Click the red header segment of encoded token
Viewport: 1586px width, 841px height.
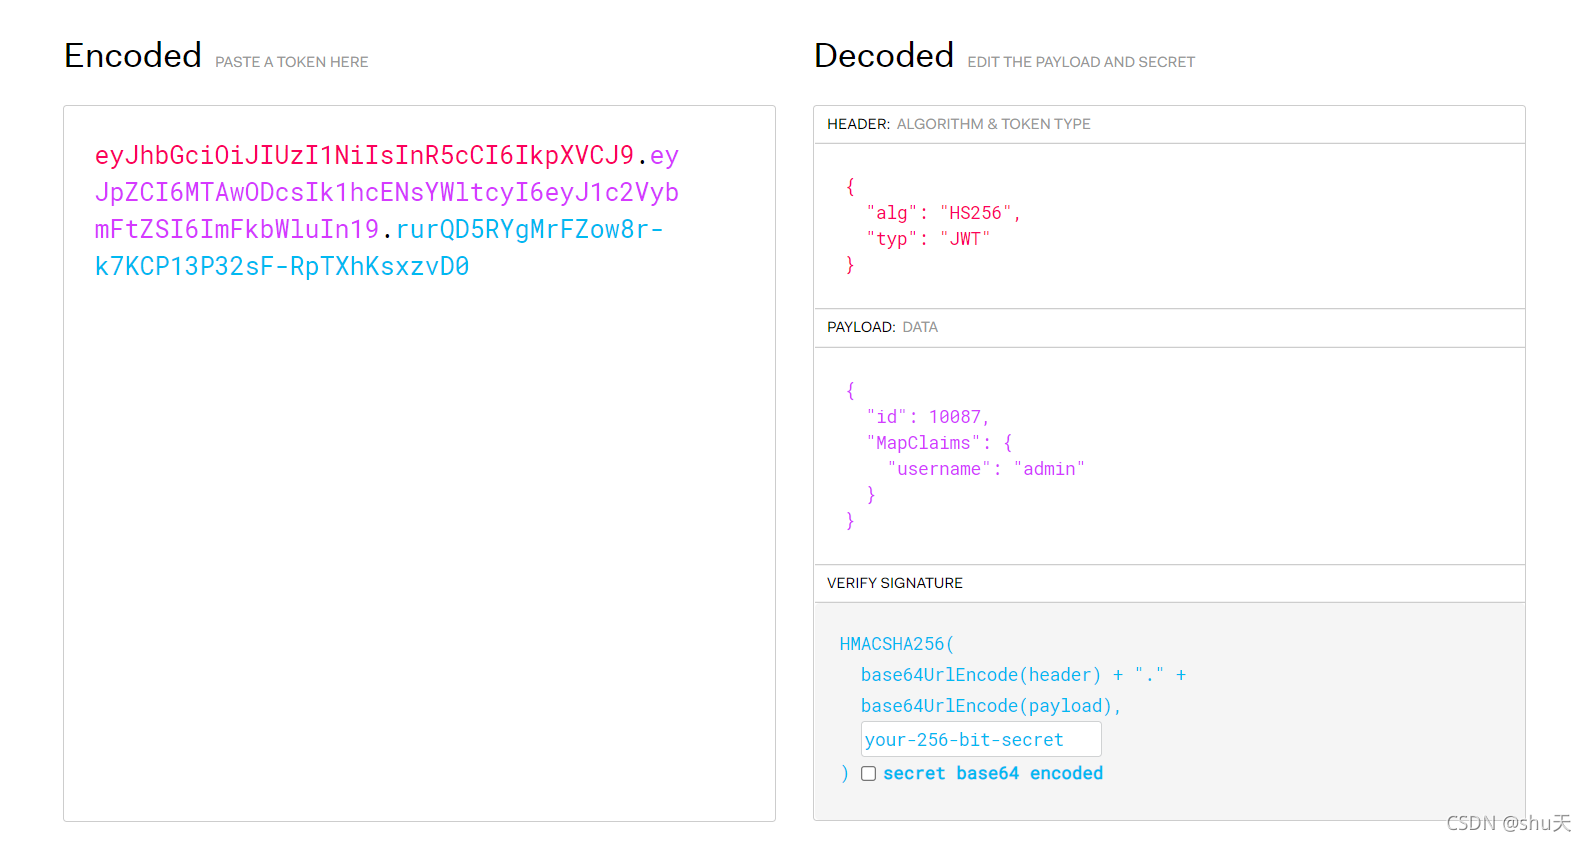pos(364,155)
